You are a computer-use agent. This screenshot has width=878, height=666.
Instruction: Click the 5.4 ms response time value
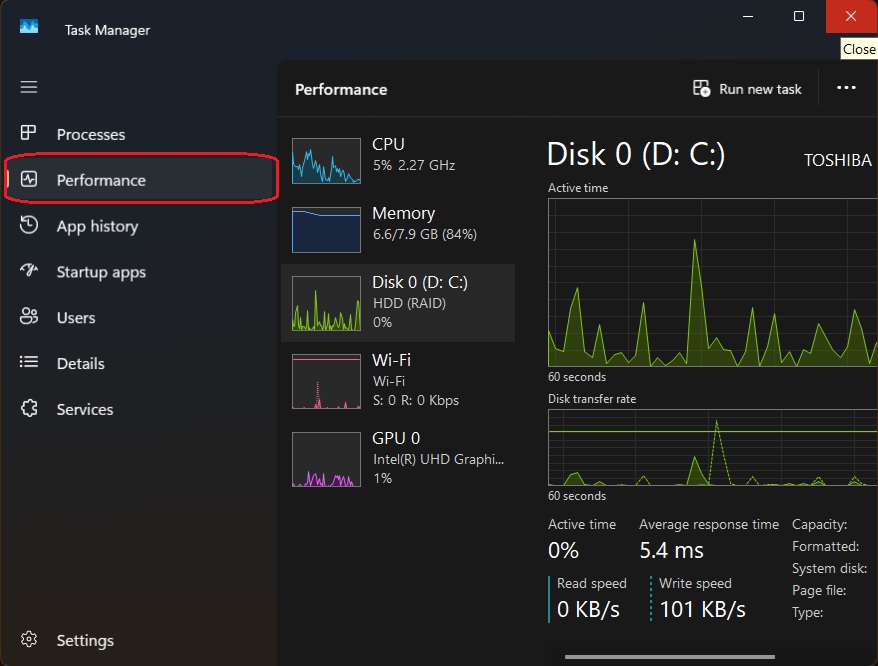[x=671, y=550]
